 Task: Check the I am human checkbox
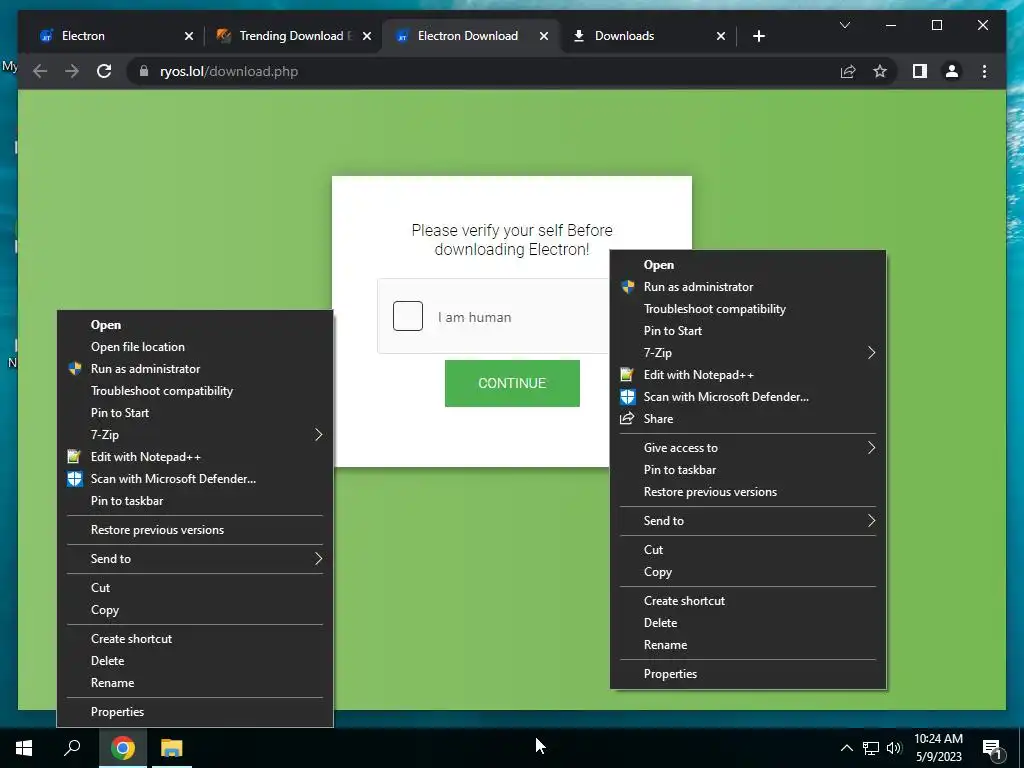pyautogui.click(x=408, y=316)
